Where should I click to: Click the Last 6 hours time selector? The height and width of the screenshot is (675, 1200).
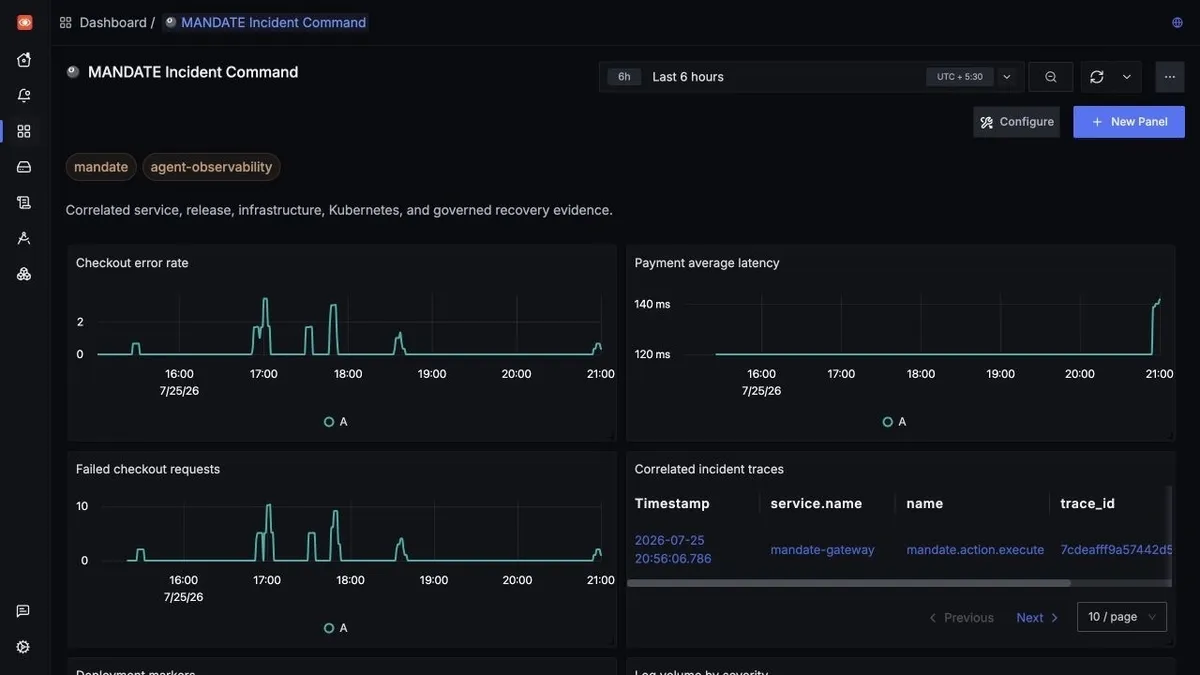[x=688, y=77]
